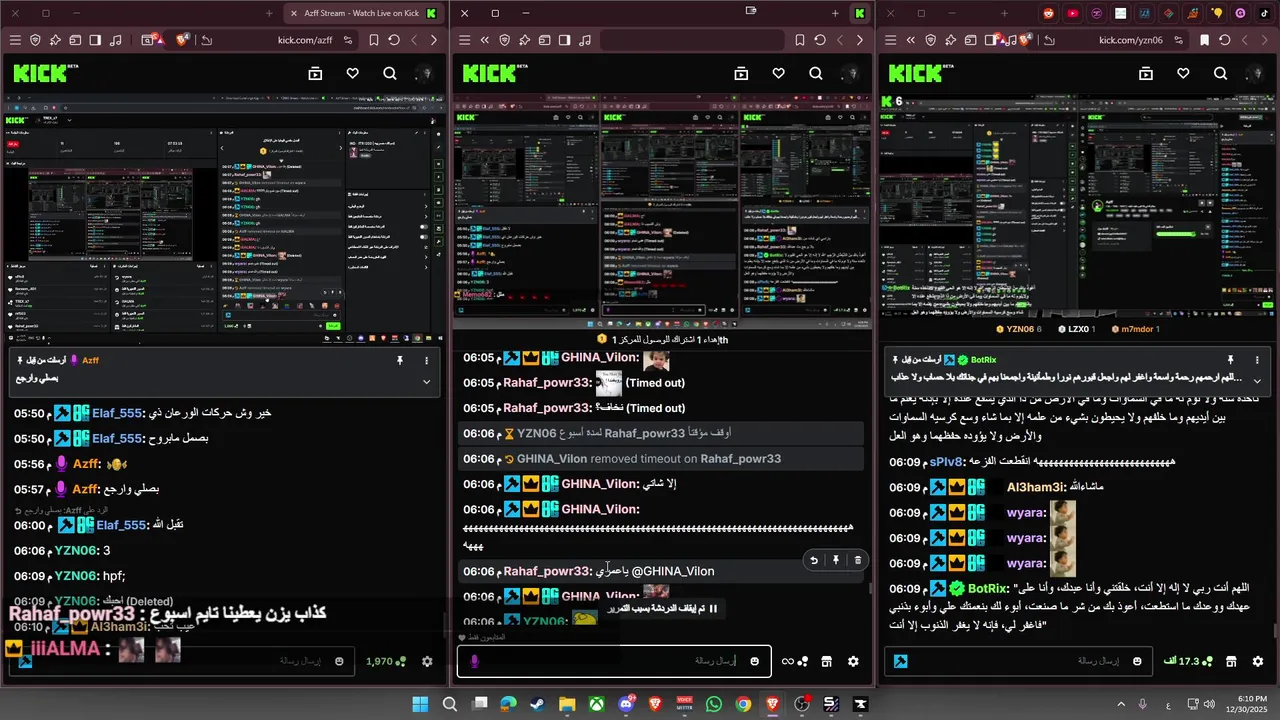Unpin the Azff pinned message
The height and width of the screenshot is (720, 1280).
click(x=399, y=360)
